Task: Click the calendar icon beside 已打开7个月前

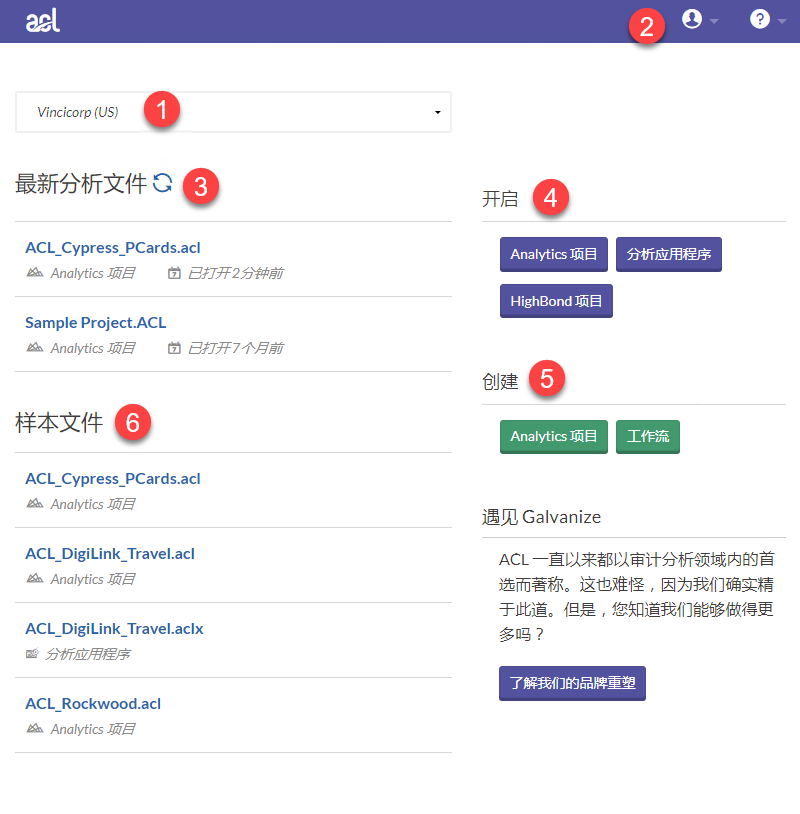Action: pos(174,348)
